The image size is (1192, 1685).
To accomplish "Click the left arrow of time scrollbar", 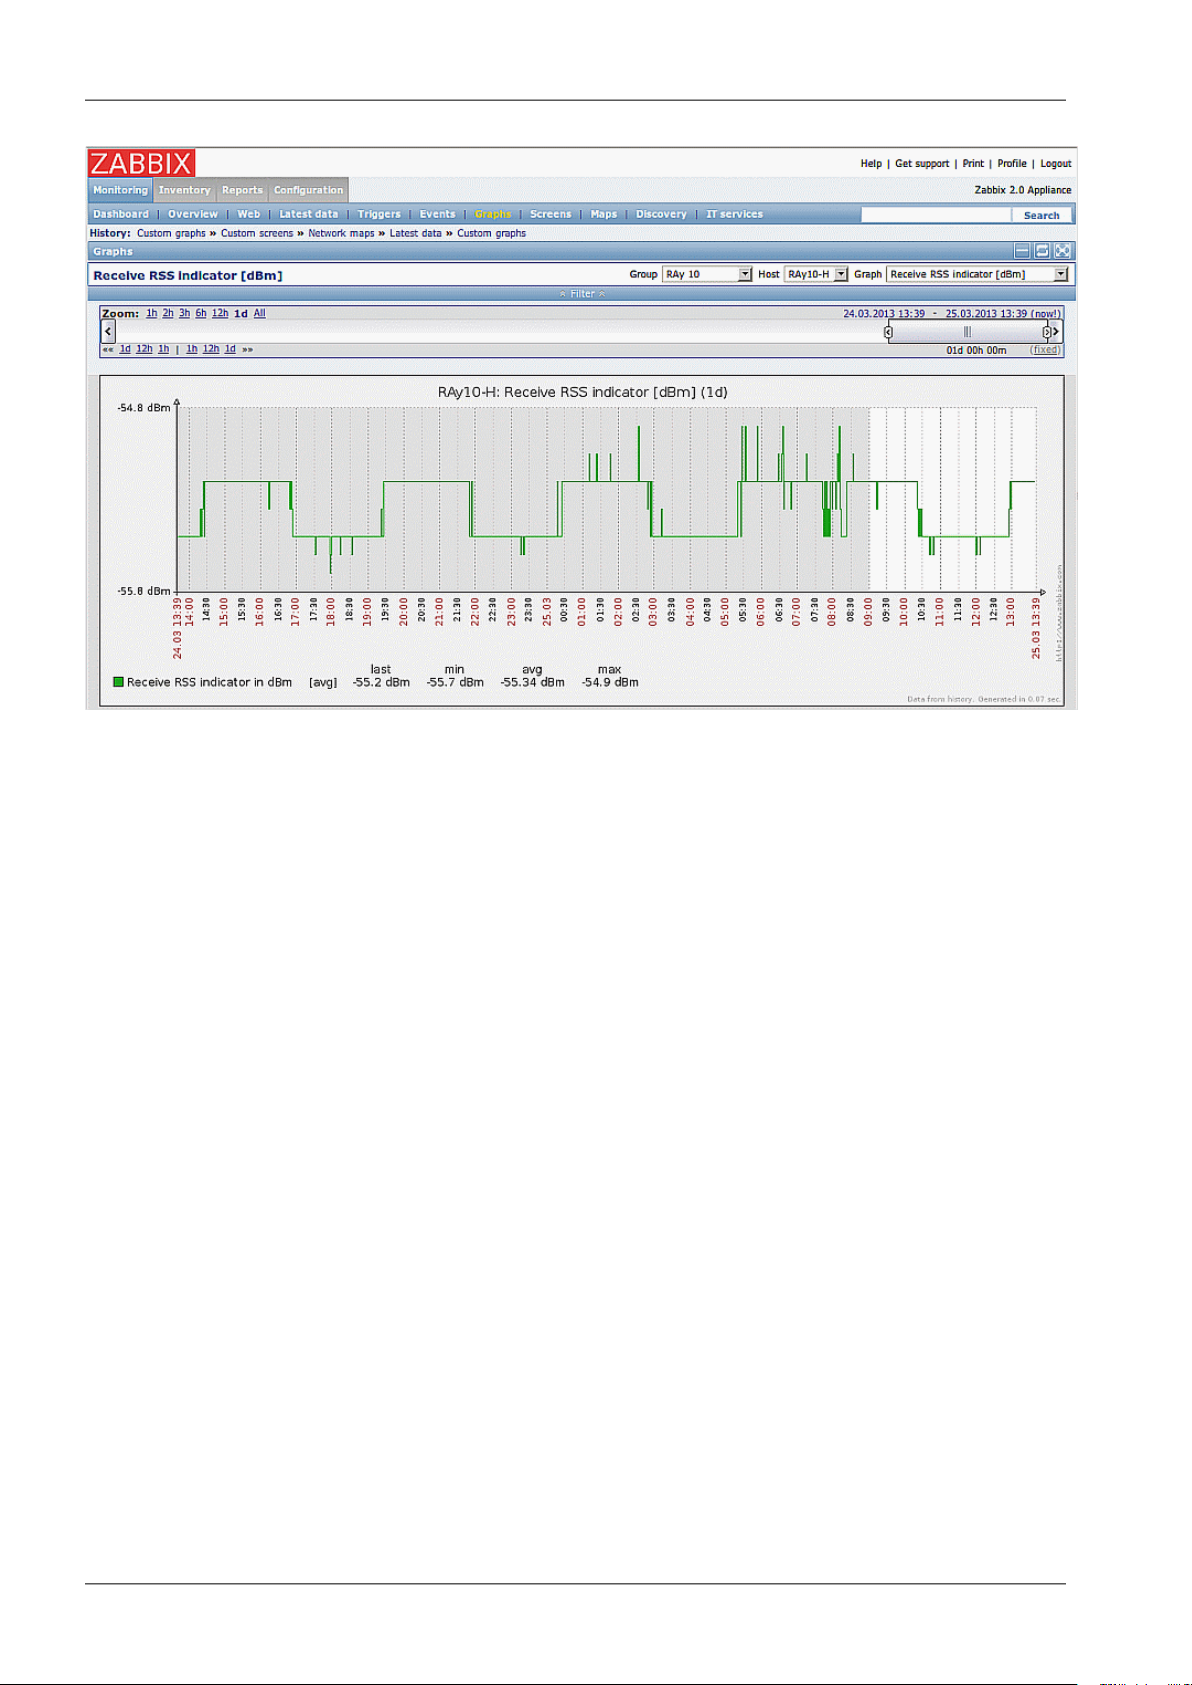I will pos(108,331).
